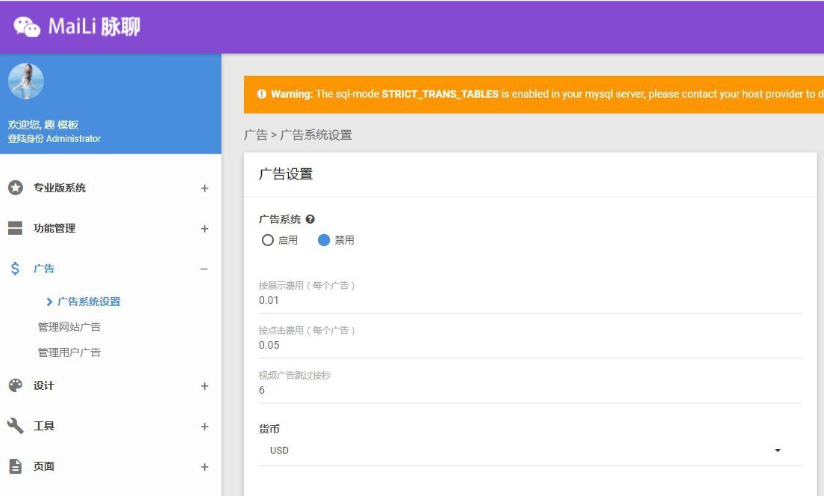Screen dimensions: 824x496
Task: Click the MaiLi chat bubble logo icon
Action: [27, 26]
